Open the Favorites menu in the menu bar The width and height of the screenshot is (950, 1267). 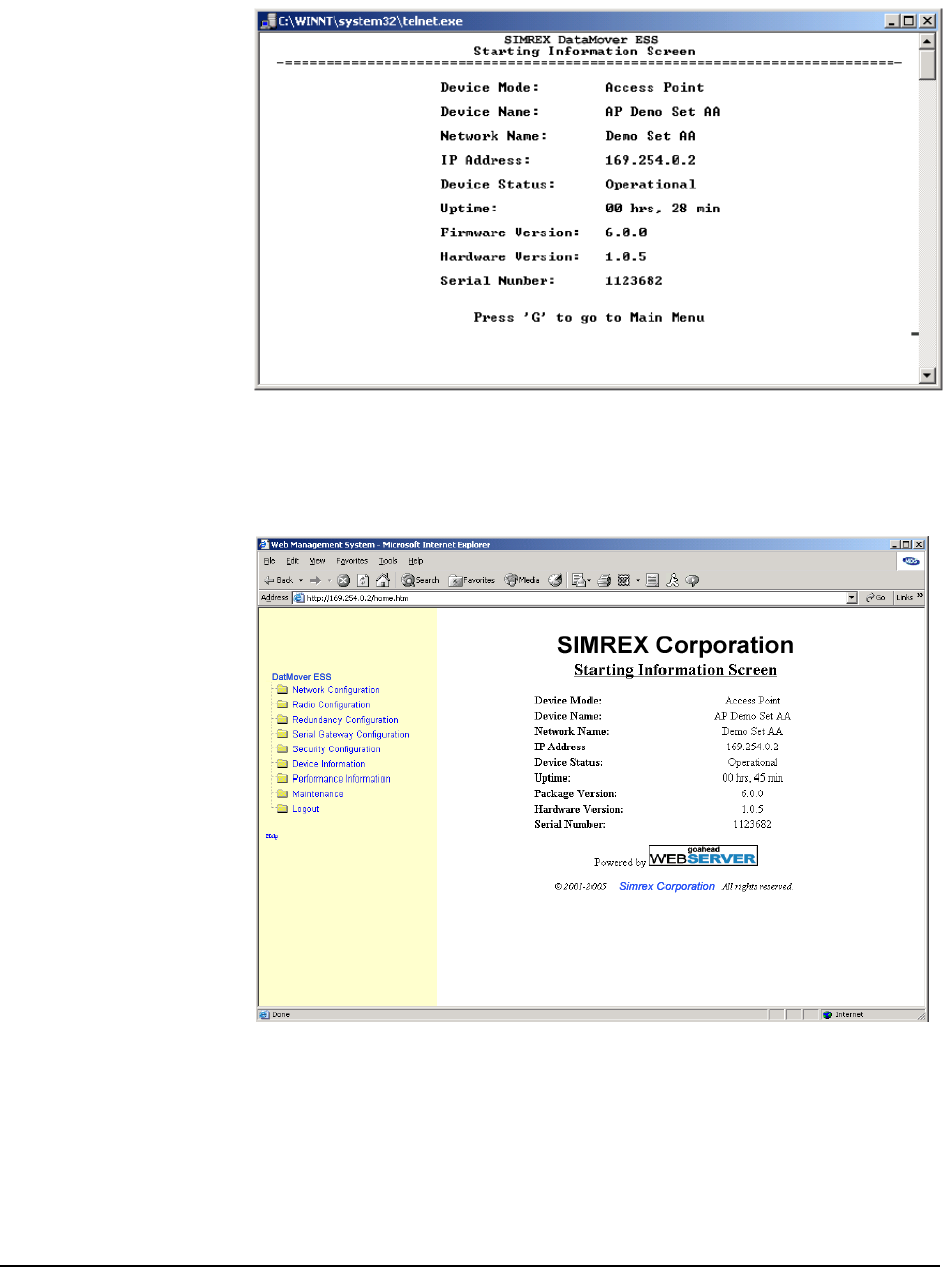point(352,562)
